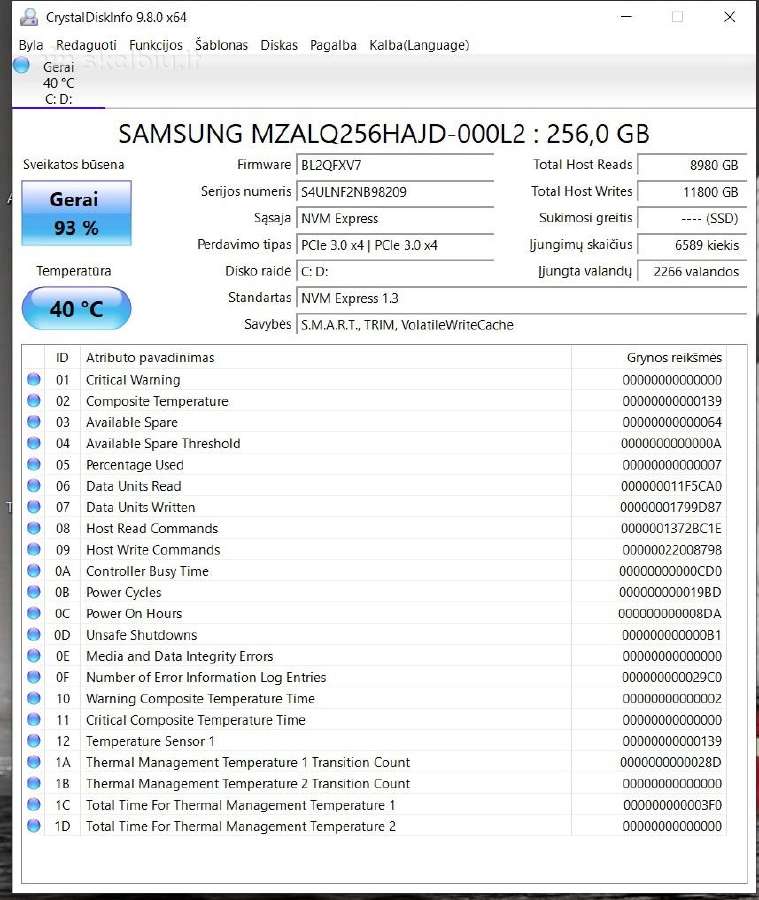Image resolution: width=759 pixels, height=900 pixels.
Task: Click the status orb for Host Write Commands
Action: click(x=34, y=549)
